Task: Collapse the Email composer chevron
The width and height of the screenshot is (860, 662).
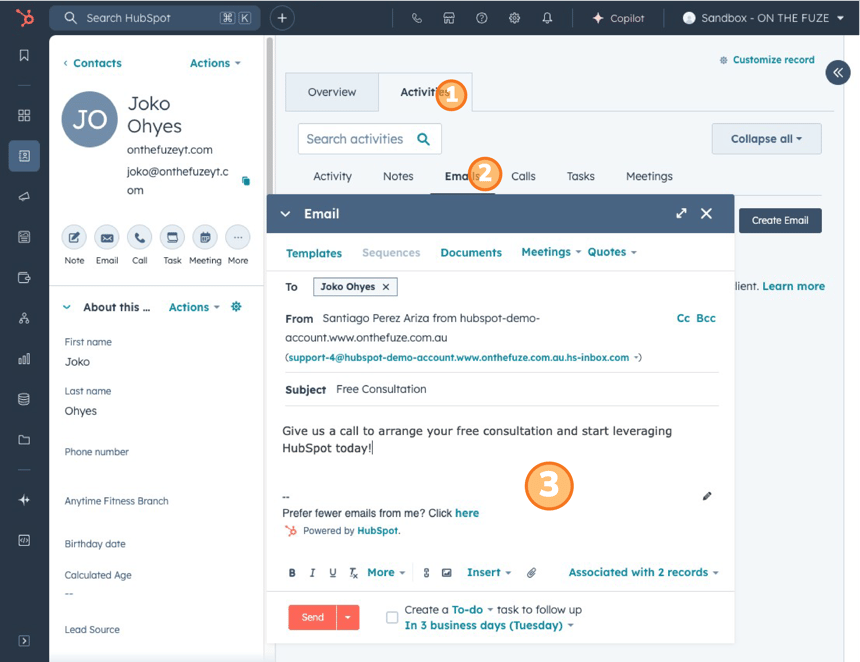Action: pyautogui.click(x=285, y=214)
